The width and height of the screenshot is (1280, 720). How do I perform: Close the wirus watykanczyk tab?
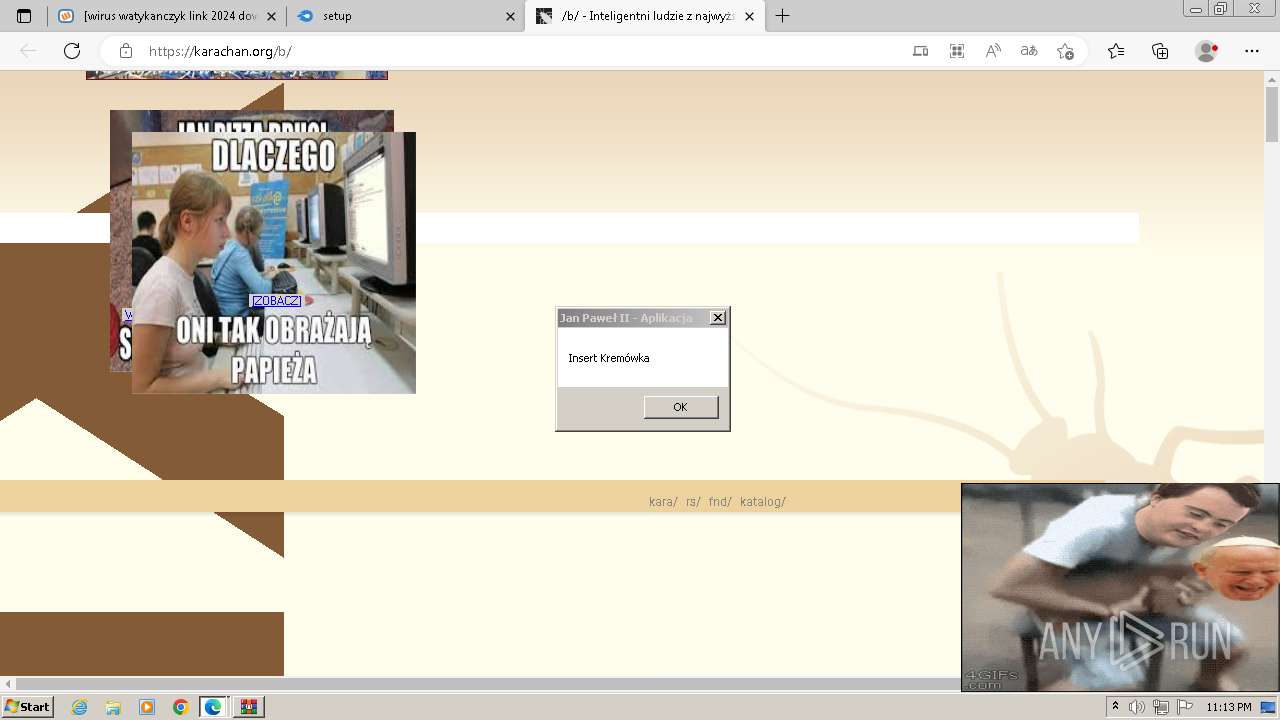(272, 16)
